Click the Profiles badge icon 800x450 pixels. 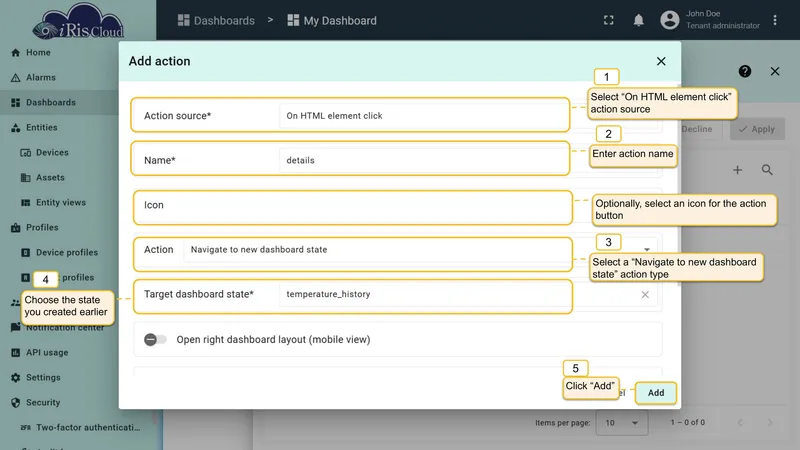pos(15,228)
